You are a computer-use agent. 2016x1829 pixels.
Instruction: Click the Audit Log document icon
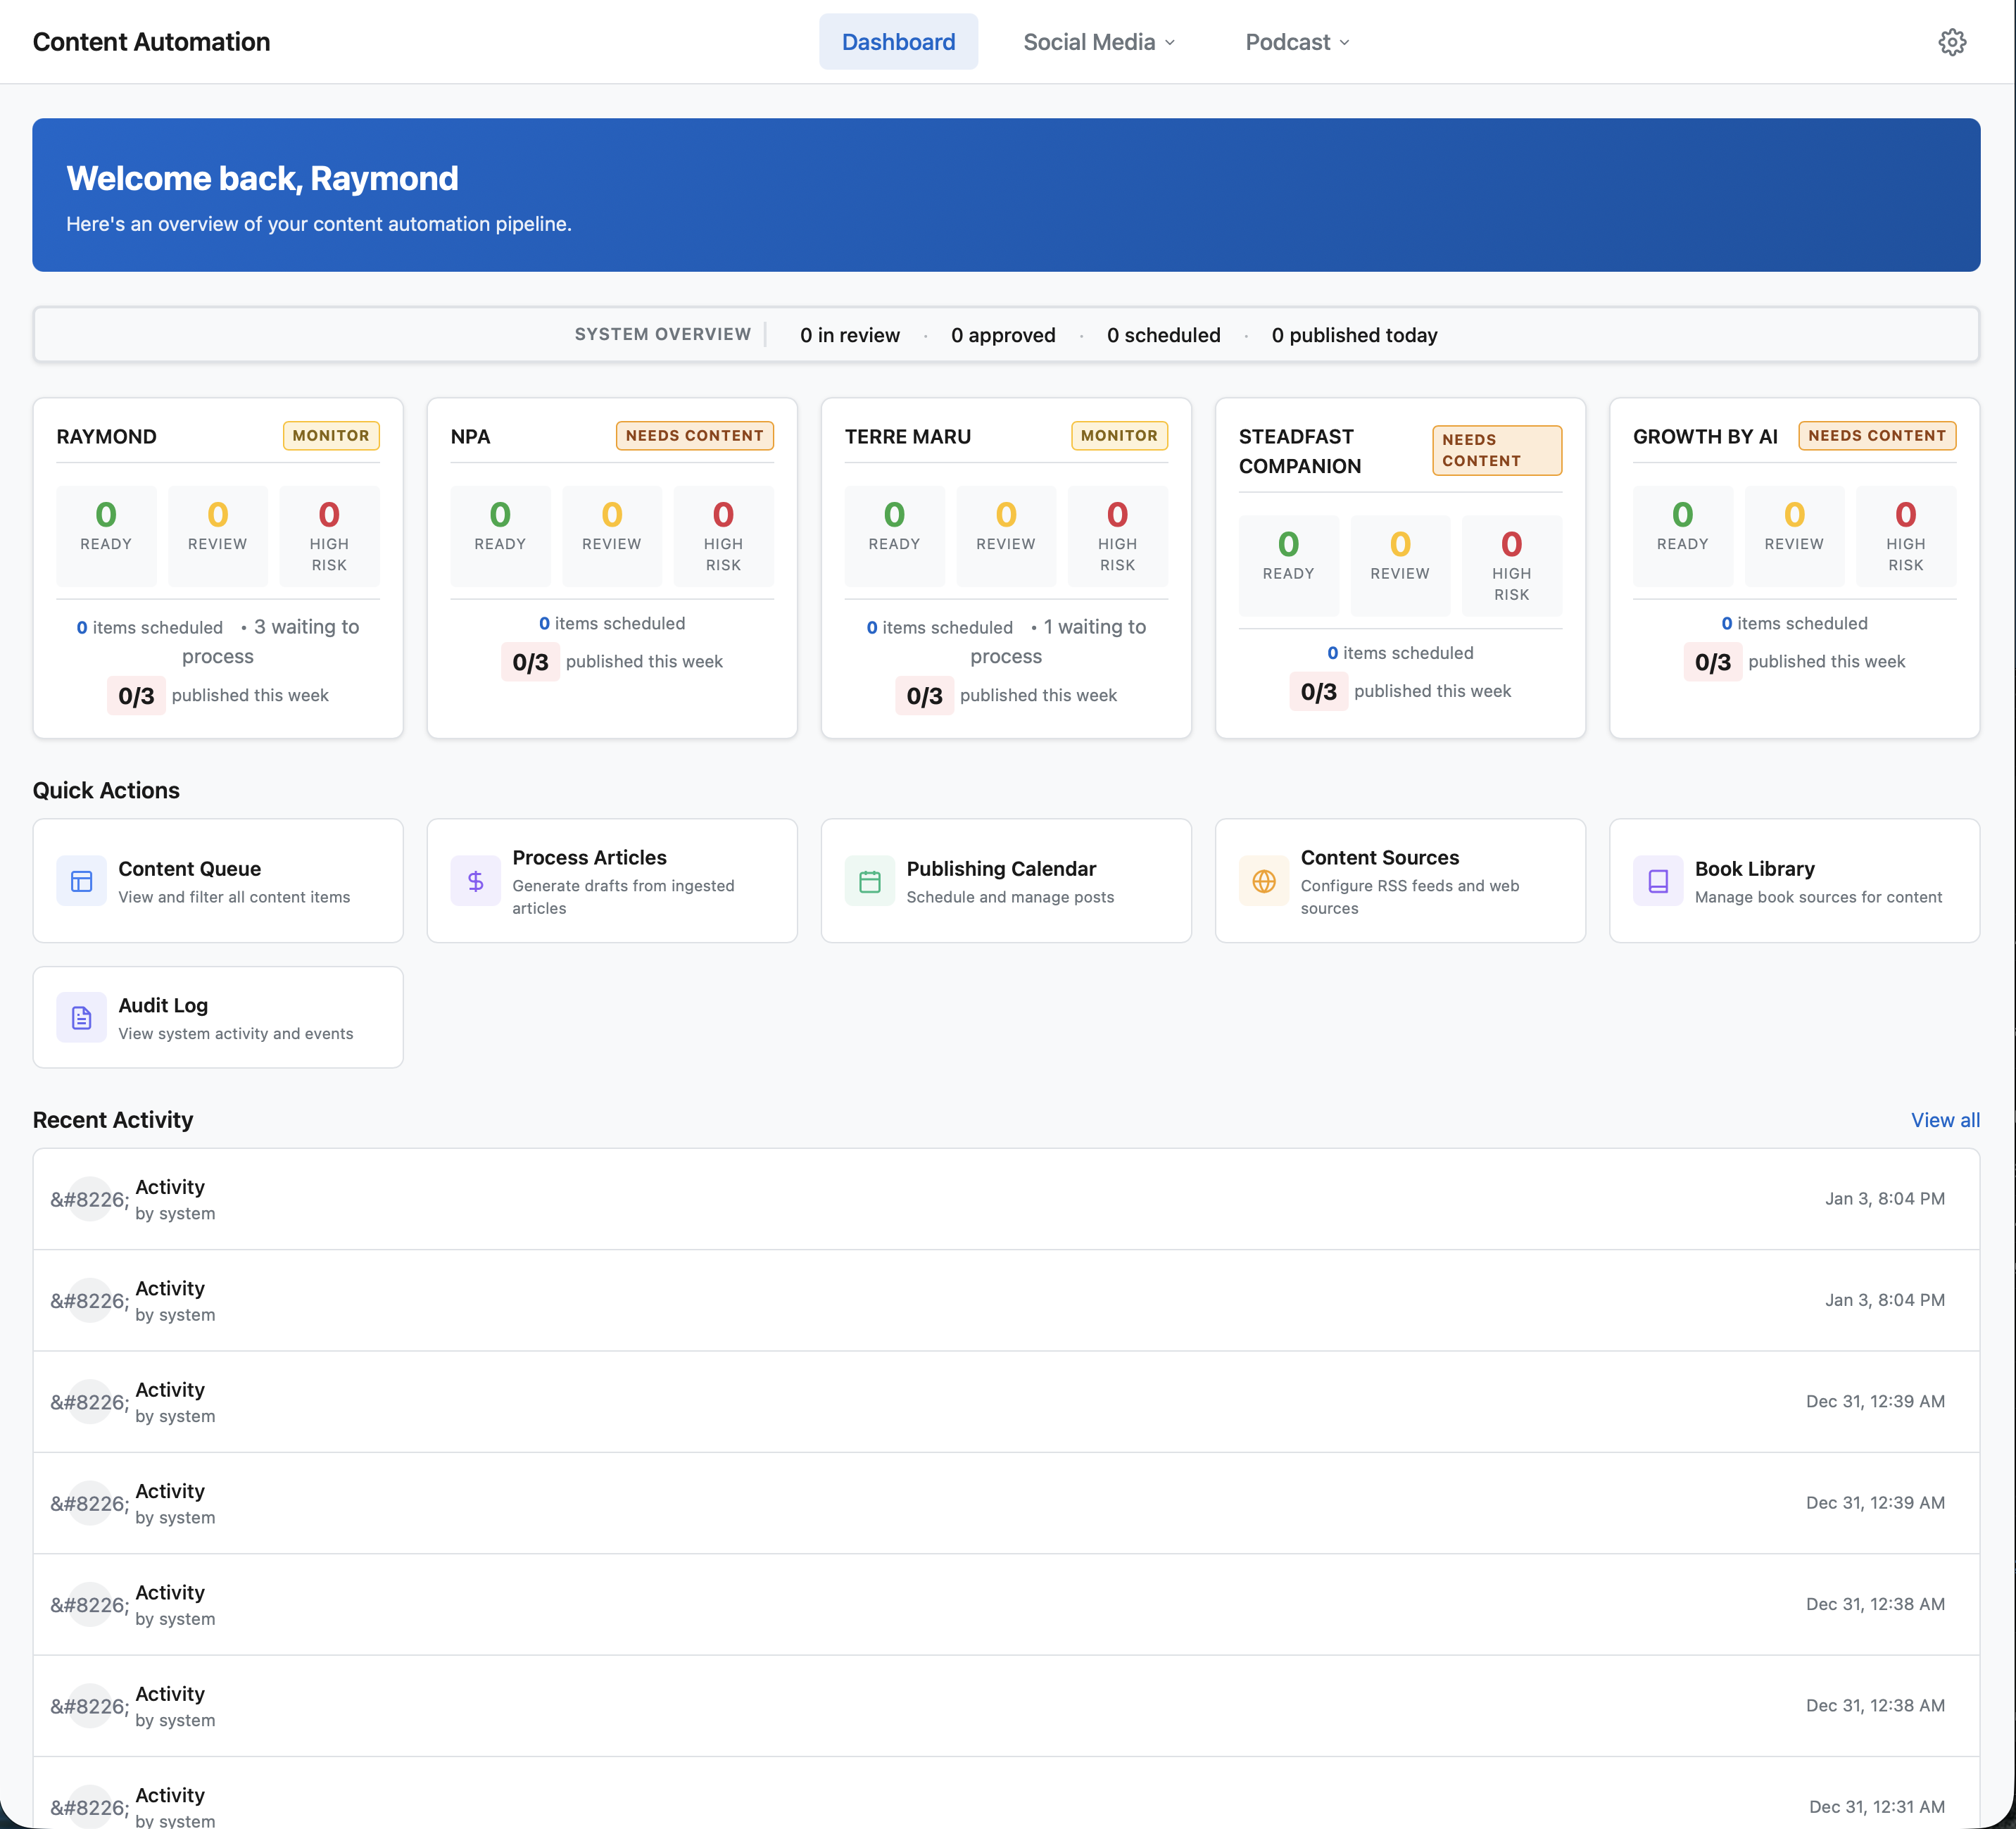(x=80, y=1017)
